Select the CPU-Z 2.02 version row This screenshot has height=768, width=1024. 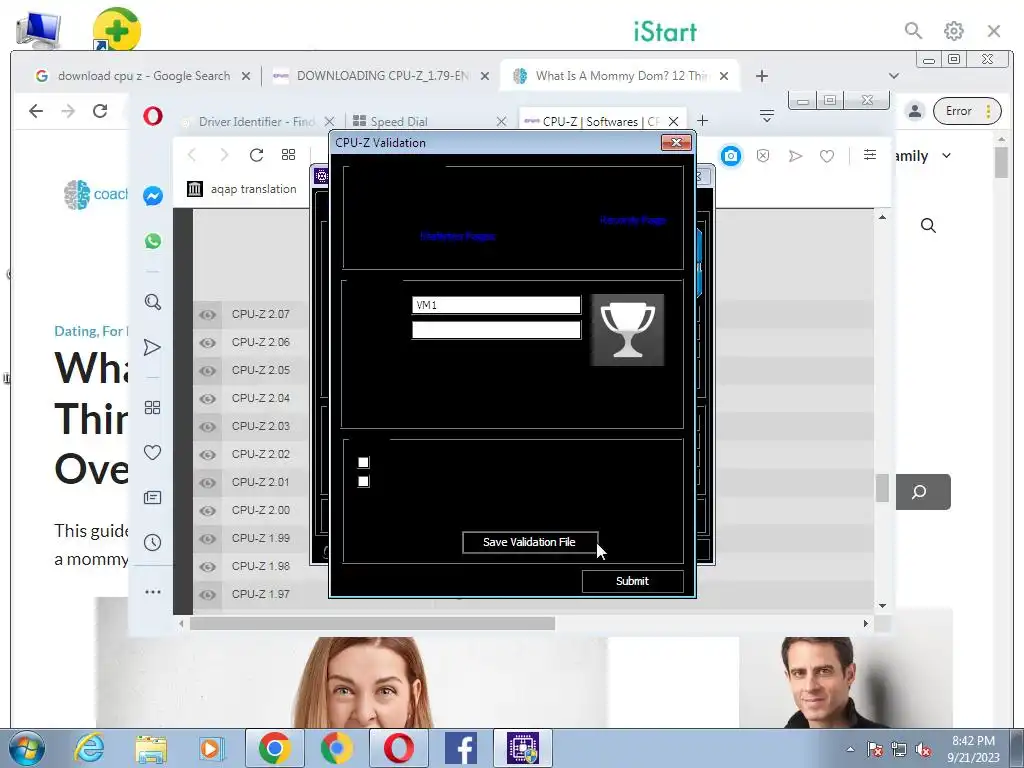(261, 455)
